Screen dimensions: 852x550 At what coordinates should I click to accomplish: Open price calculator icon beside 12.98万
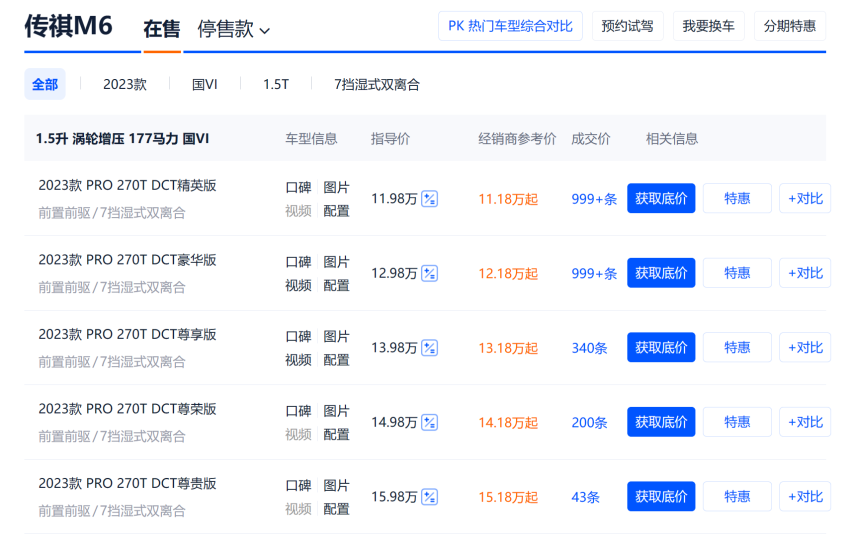[429, 273]
